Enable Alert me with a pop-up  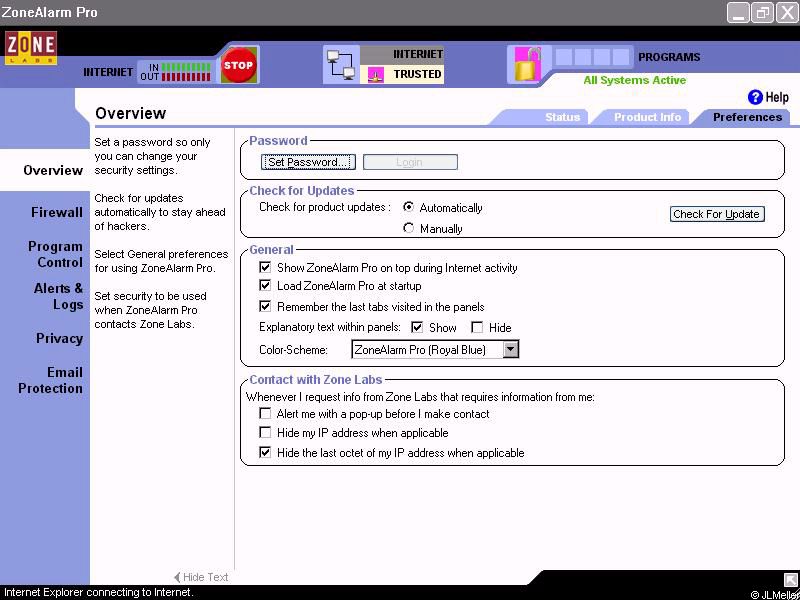click(265, 413)
